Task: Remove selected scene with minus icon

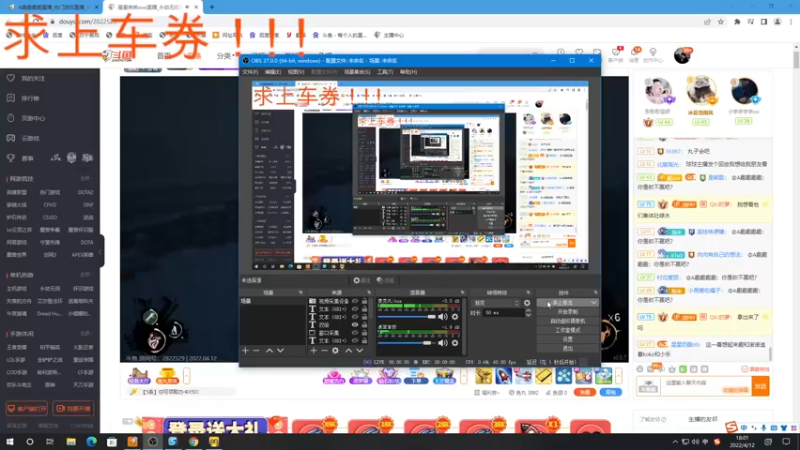Action: (x=256, y=351)
